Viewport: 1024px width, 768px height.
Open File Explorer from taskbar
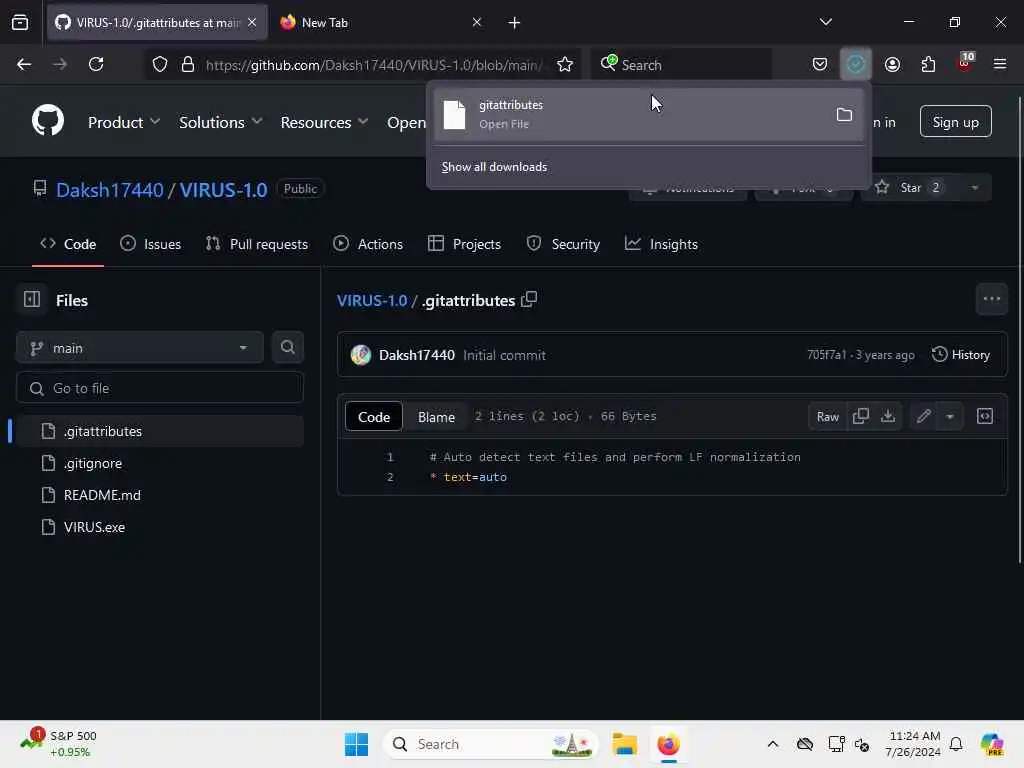click(x=624, y=744)
